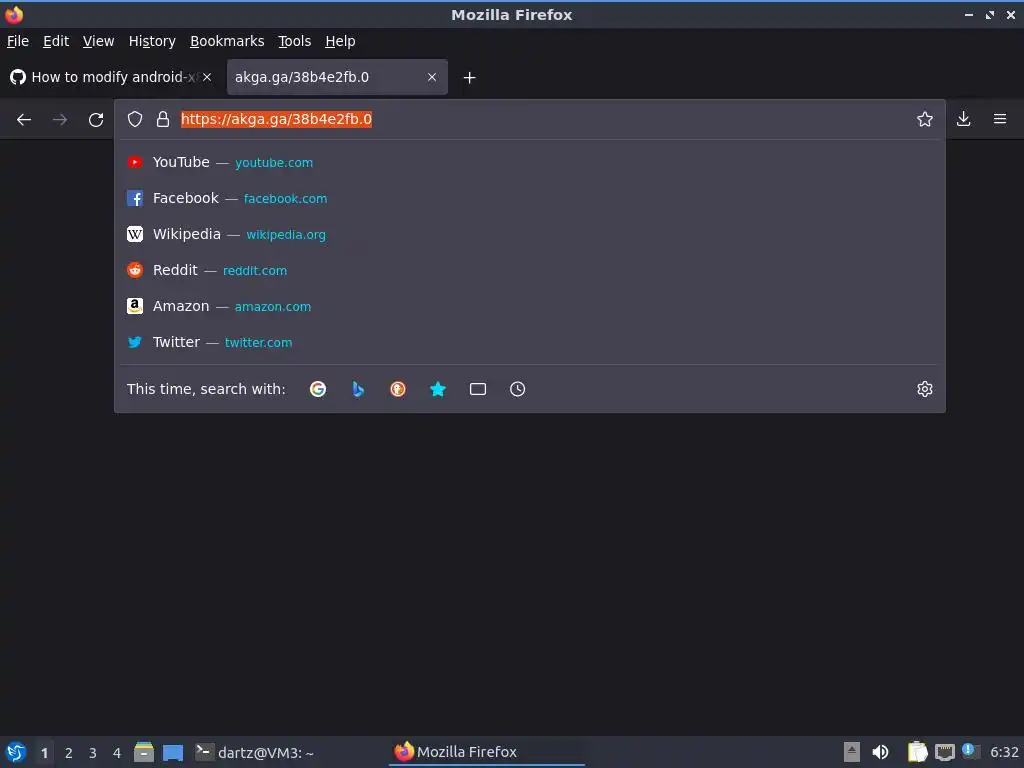Open the Help menu
The height and width of the screenshot is (768, 1024).
click(x=340, y=41)
